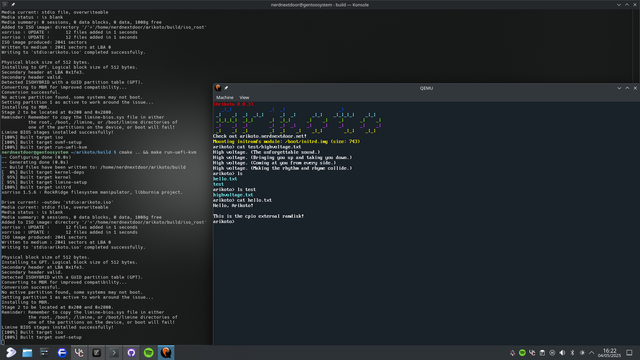Click the 'arikoto> cat hello.txt' command line
640x360 pixels.
click(242, 200)
